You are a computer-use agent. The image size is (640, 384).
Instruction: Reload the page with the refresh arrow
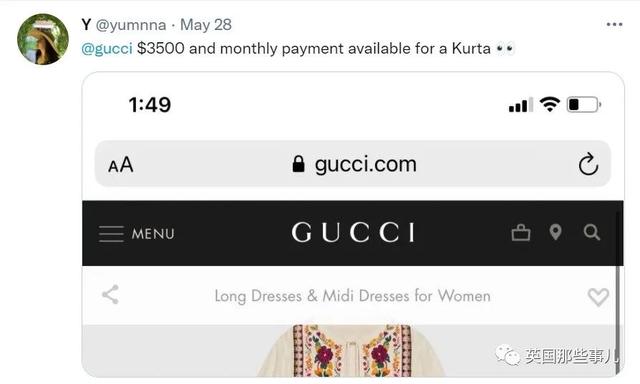[x=588, y=164]
